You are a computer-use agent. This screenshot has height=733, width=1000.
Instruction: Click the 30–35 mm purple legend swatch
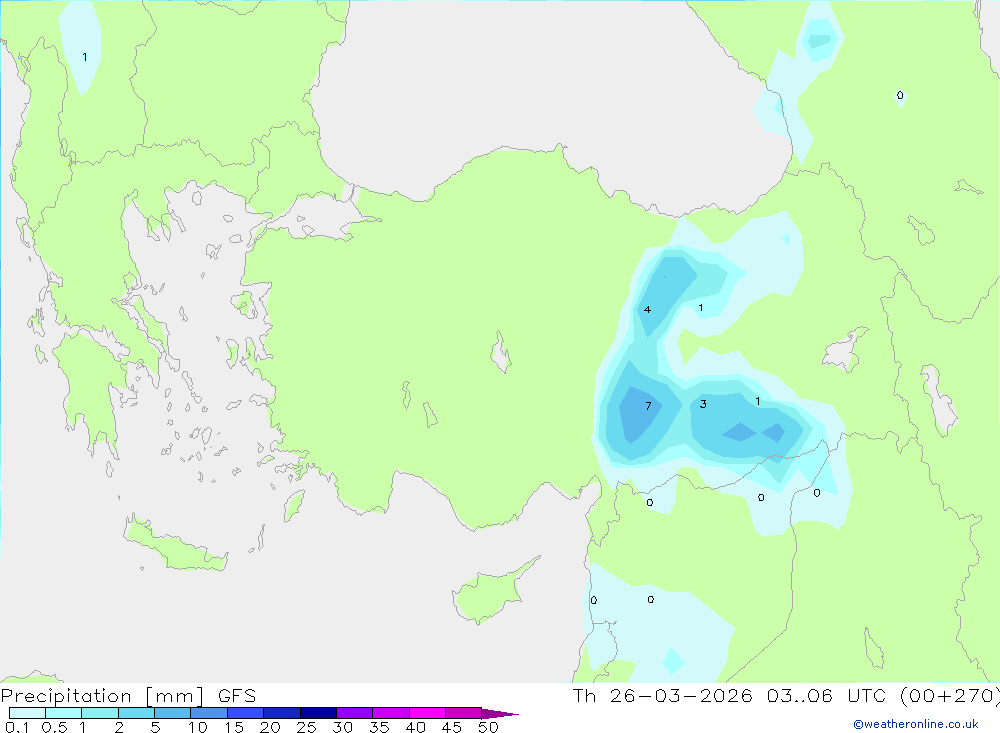tap(354, 713)
